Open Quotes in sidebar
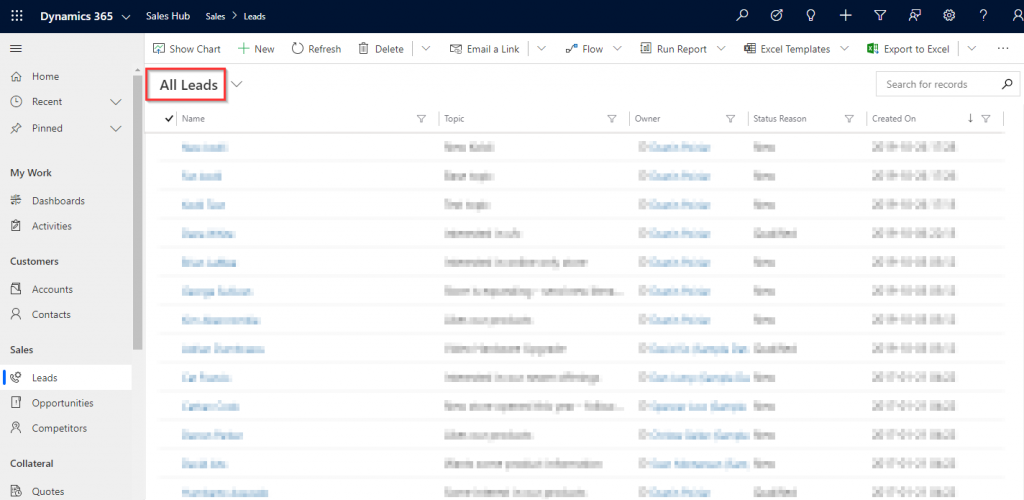 click(x=65, y=492)
